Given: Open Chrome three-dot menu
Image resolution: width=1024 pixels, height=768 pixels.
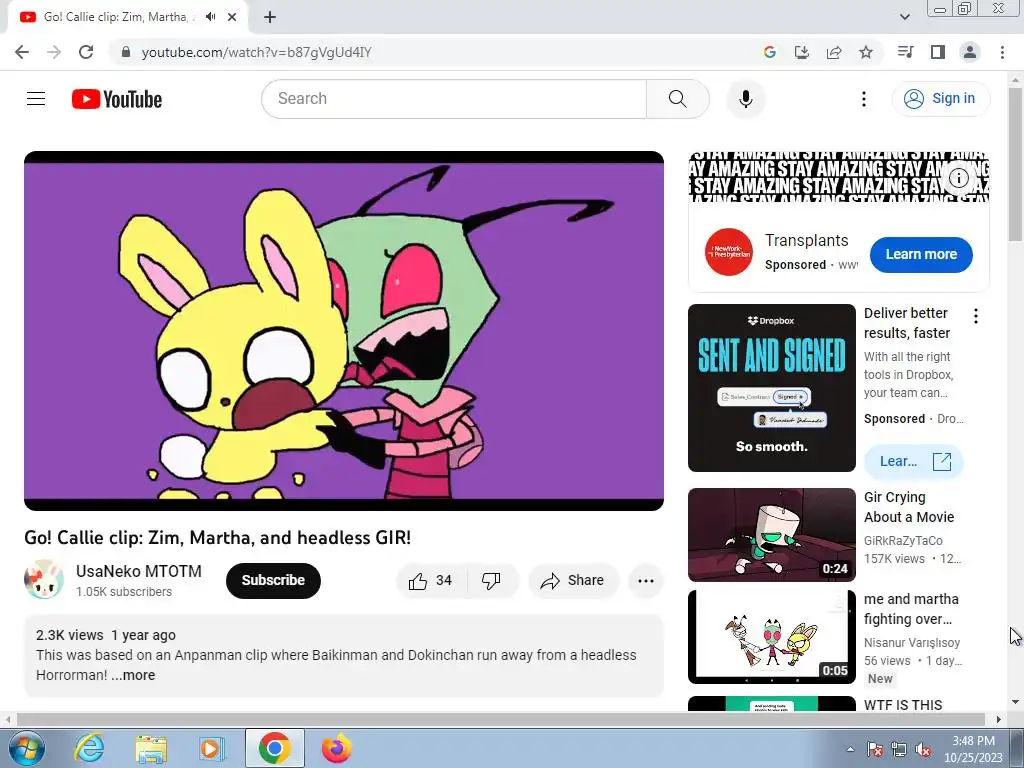Looking at the screenshot, I should click(1002, 52).
